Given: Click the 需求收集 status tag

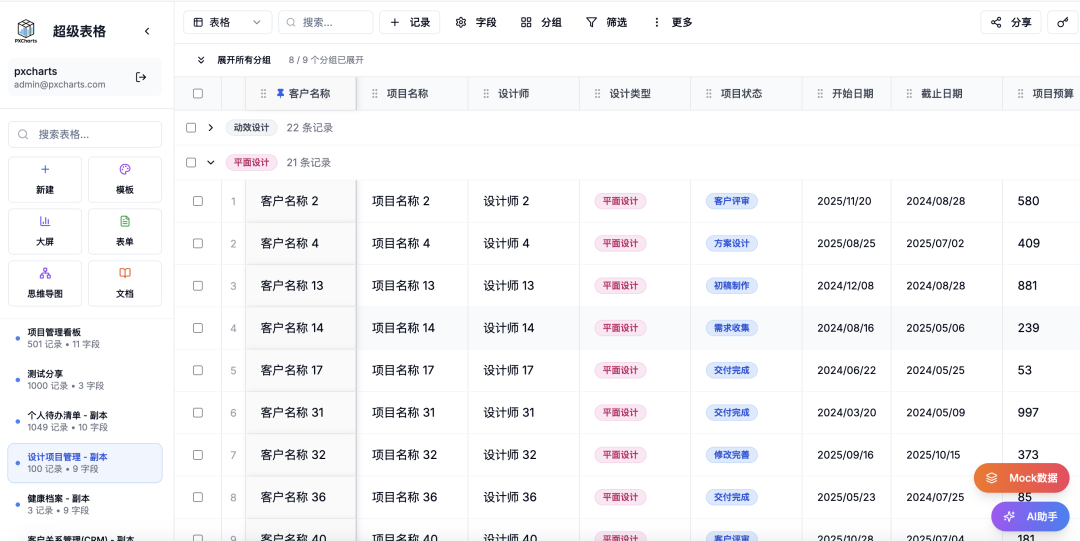Looking at the screenshot, I should coord(731,328).
